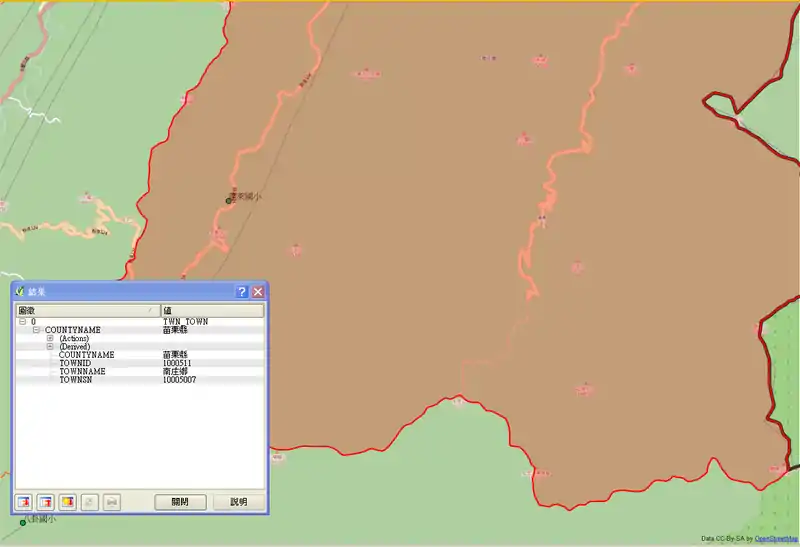Viewport: 800px width, 547px height.
Task: Click the third, yellow-and-red icon in the bottom toolbar
Action: (68, 501)
